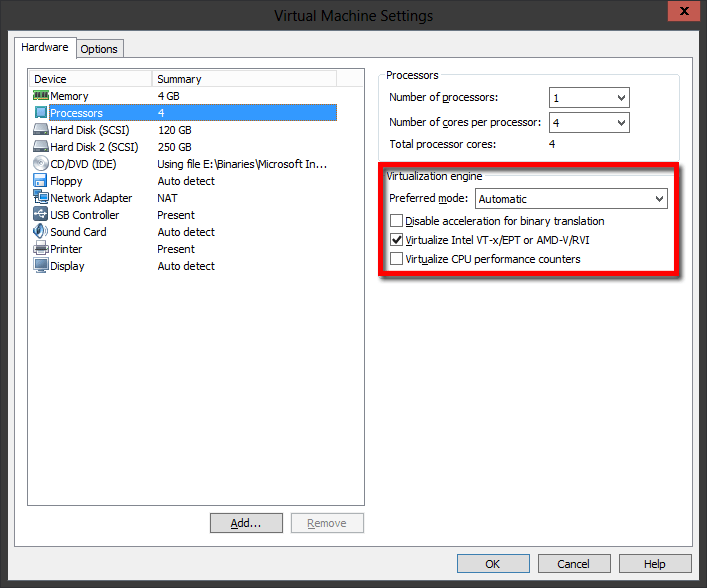Click the Floppy drive icon
The height and width of the screenshot is (588, 707).
(x=41, y=181)
